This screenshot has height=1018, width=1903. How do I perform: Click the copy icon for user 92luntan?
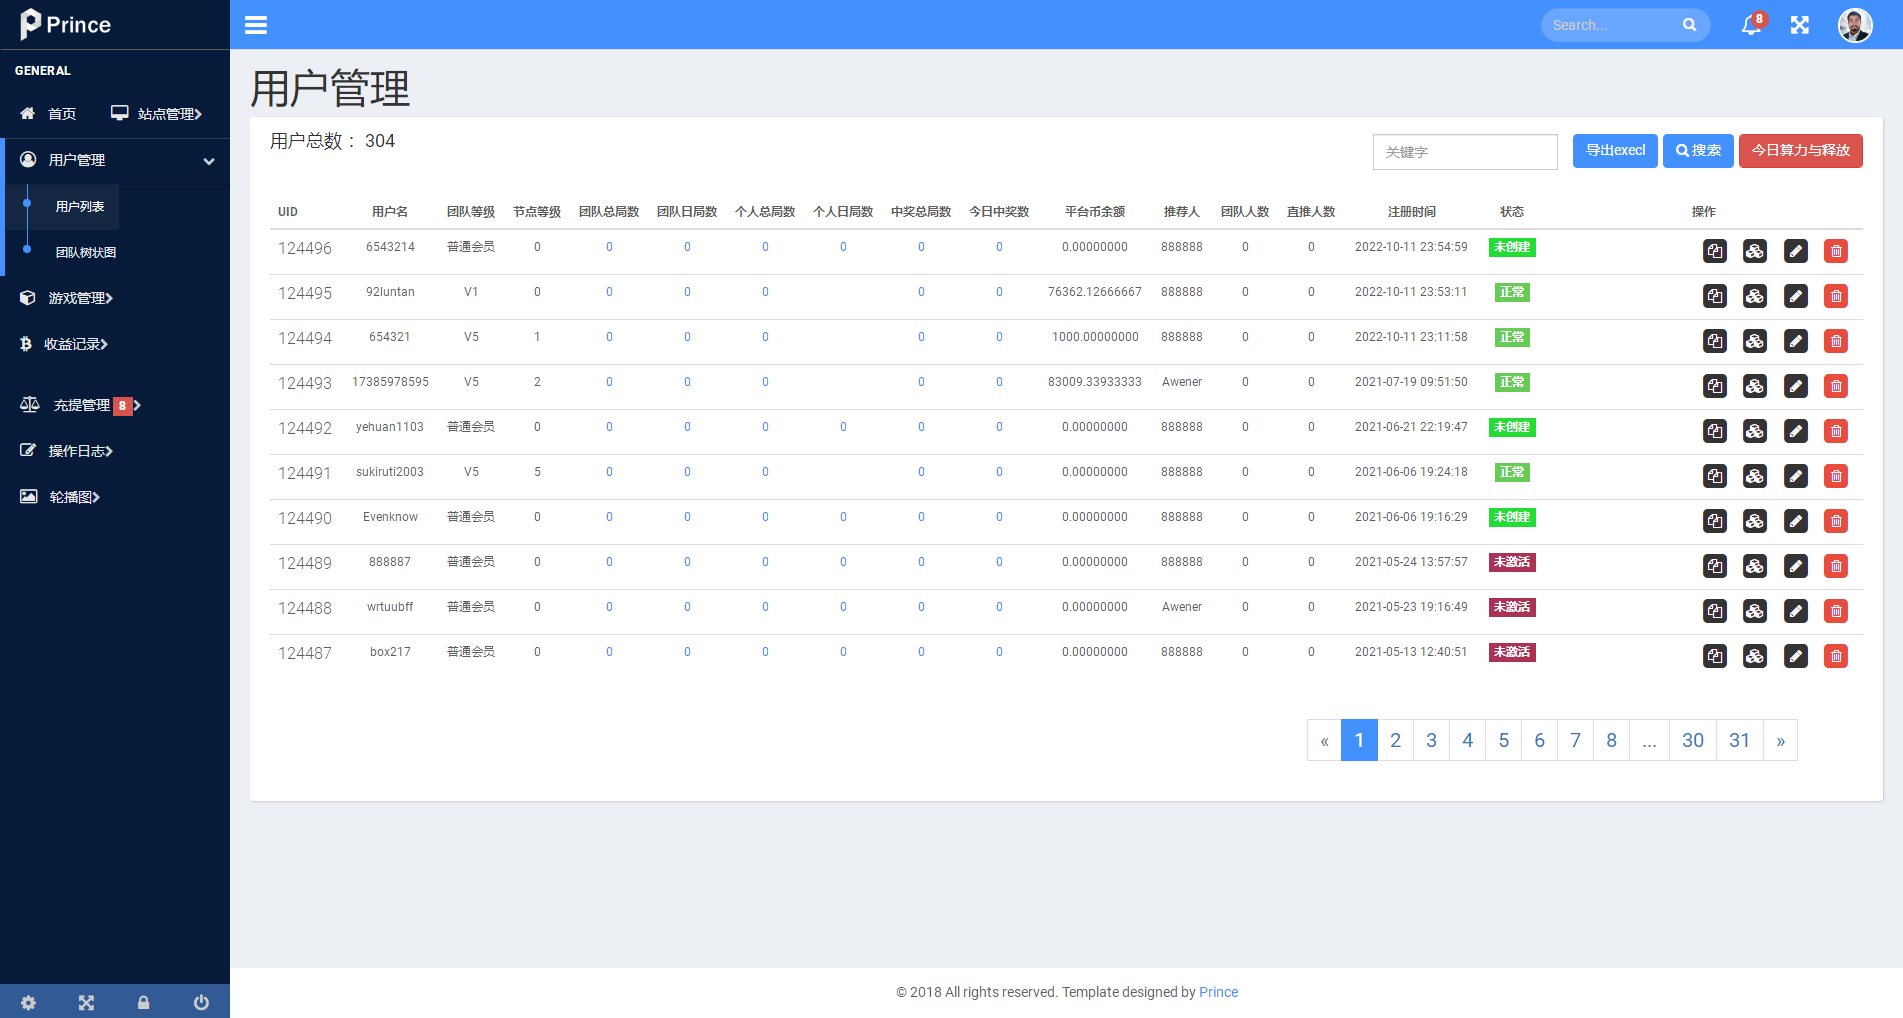coord(1715,296)
